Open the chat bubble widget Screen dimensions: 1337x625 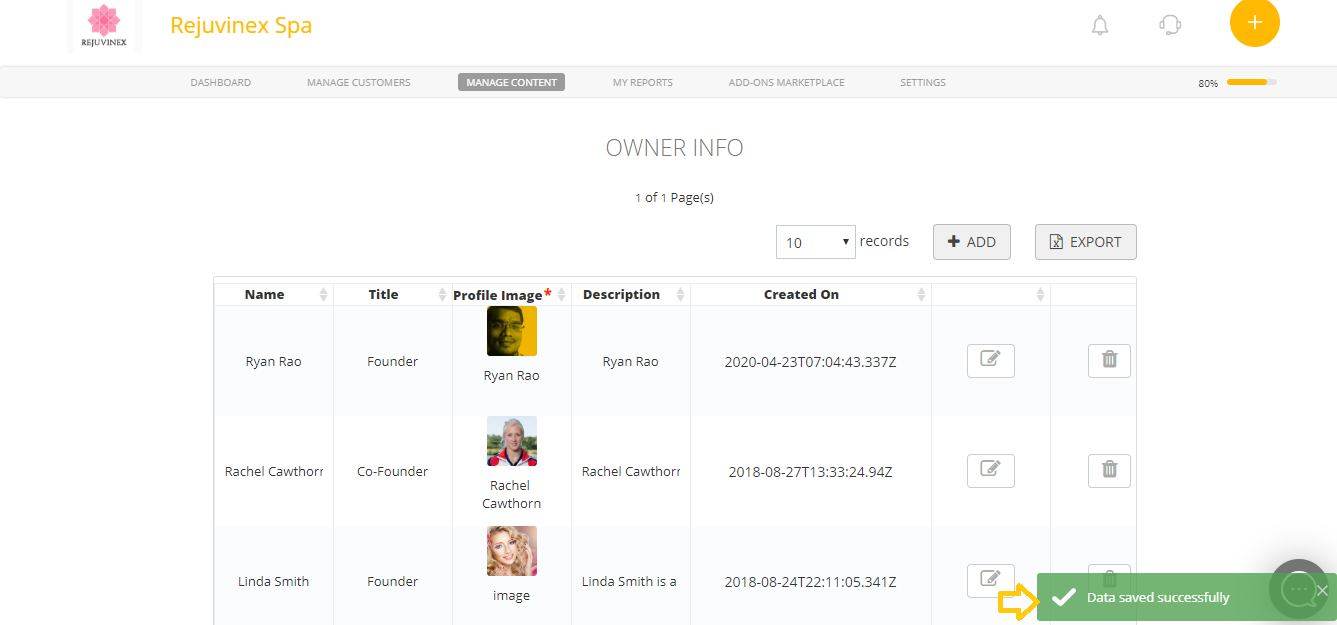[1298, 588]
